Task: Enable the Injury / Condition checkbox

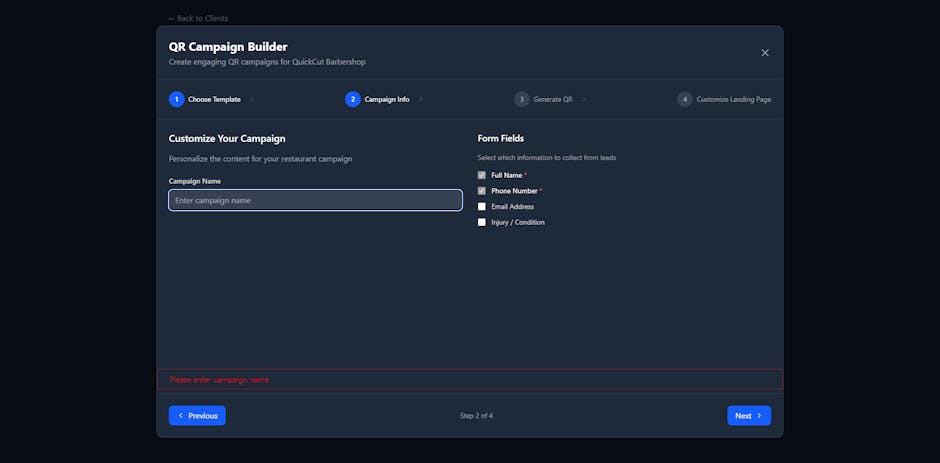Action: click(482, 222)
